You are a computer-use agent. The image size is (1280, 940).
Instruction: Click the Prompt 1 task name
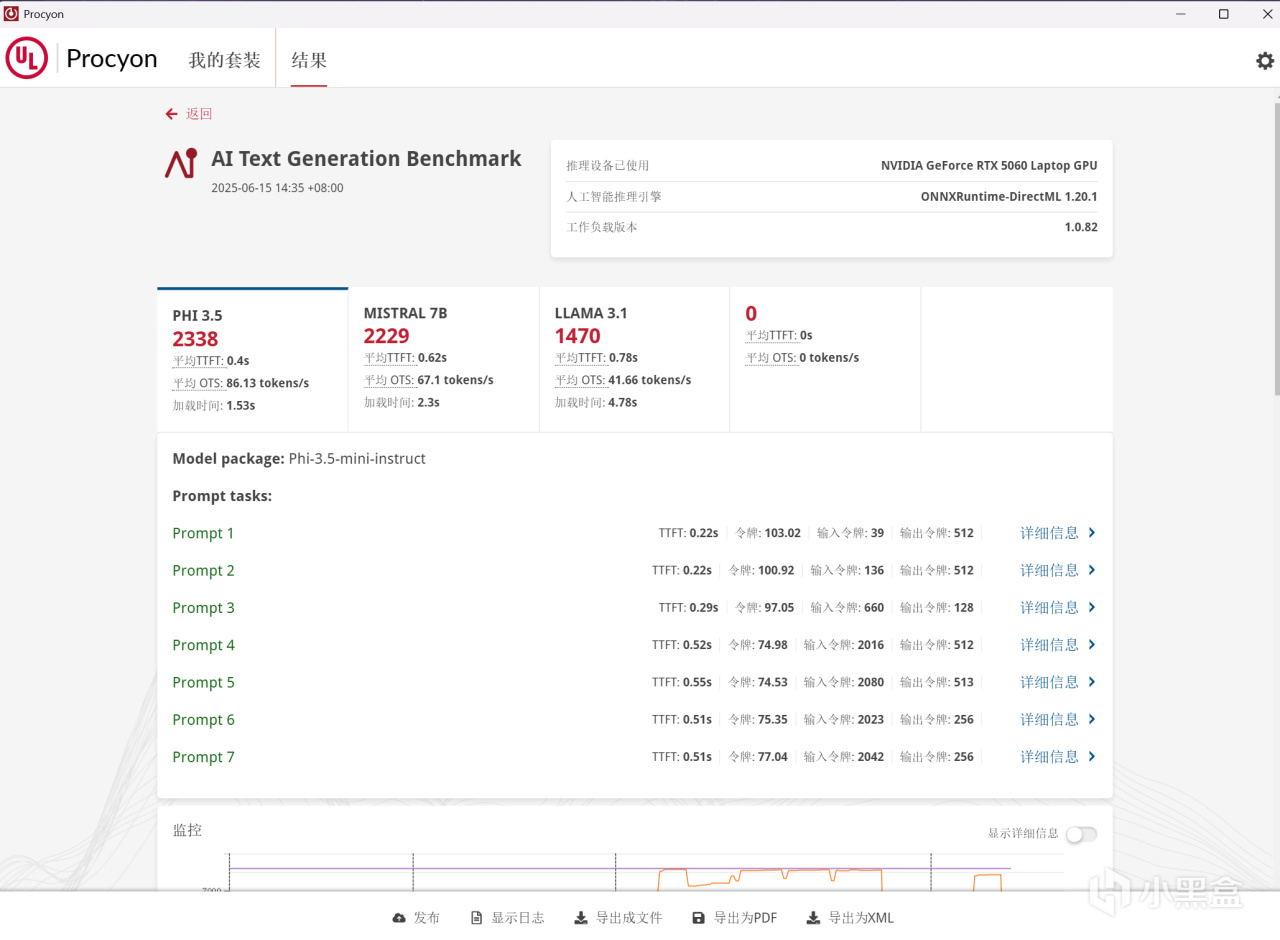pos(203,533)
